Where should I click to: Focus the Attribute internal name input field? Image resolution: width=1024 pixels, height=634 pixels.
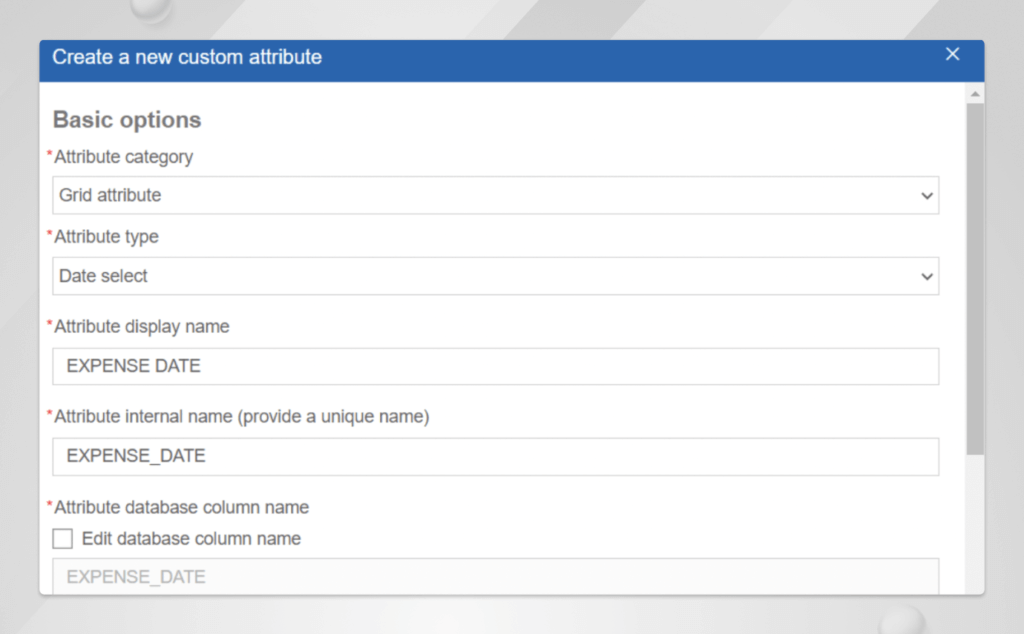pos(495,457)
